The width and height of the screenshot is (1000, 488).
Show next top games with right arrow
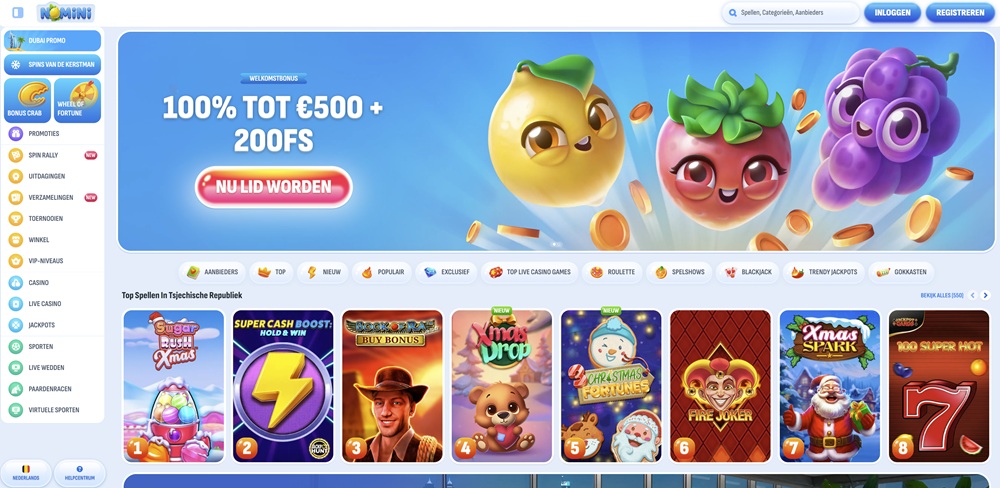pyautogui.click(x=985, y=295)
